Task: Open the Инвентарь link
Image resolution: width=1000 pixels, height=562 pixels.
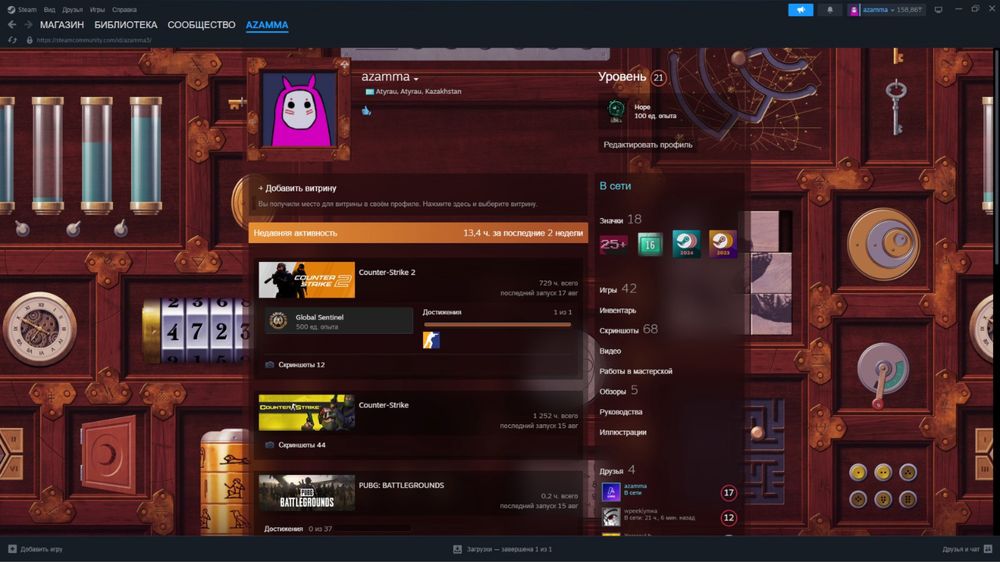Action: pos(617,311)
